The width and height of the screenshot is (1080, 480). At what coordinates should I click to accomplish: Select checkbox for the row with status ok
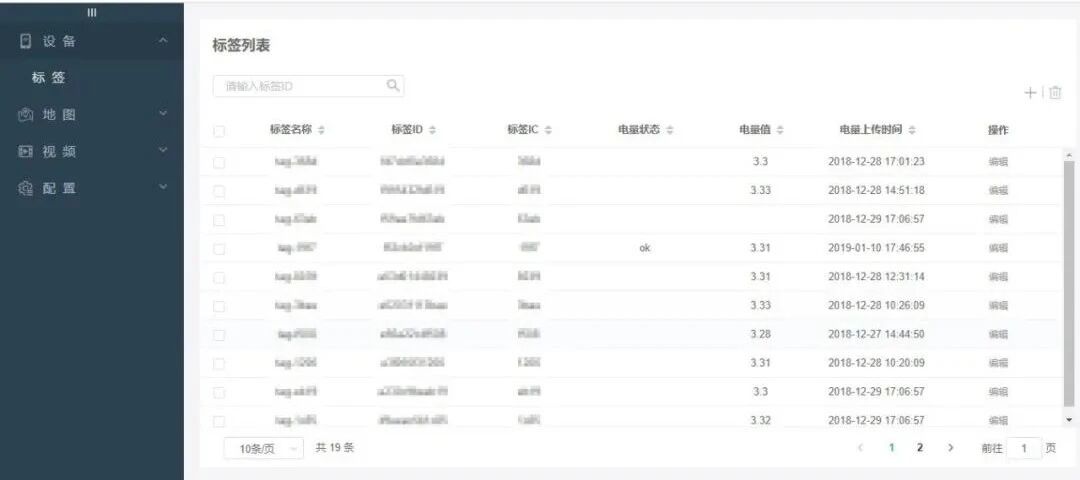[219, 249]
